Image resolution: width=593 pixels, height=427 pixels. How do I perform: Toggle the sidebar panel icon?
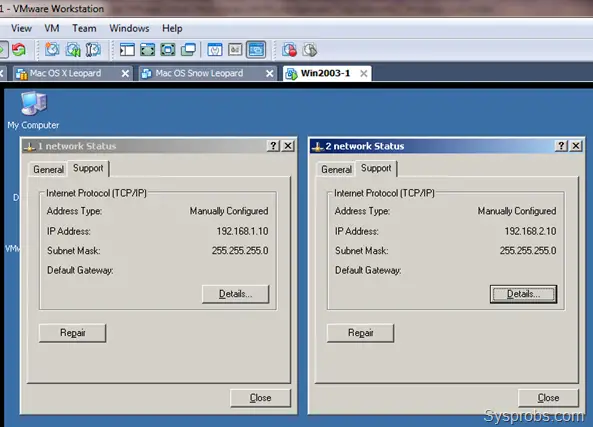point(127,50)
